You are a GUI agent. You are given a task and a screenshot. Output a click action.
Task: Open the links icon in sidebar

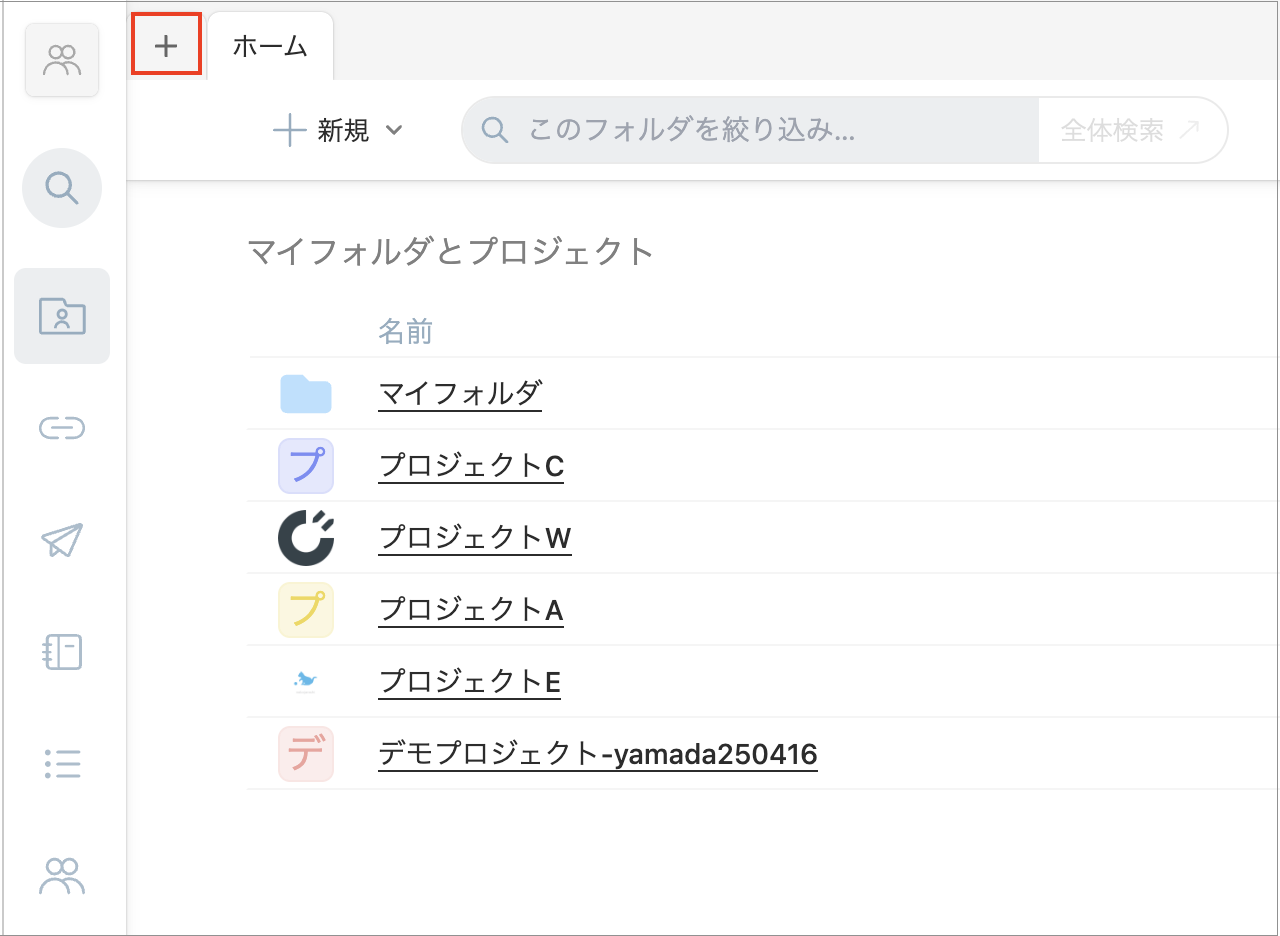[x=62, y=428]
